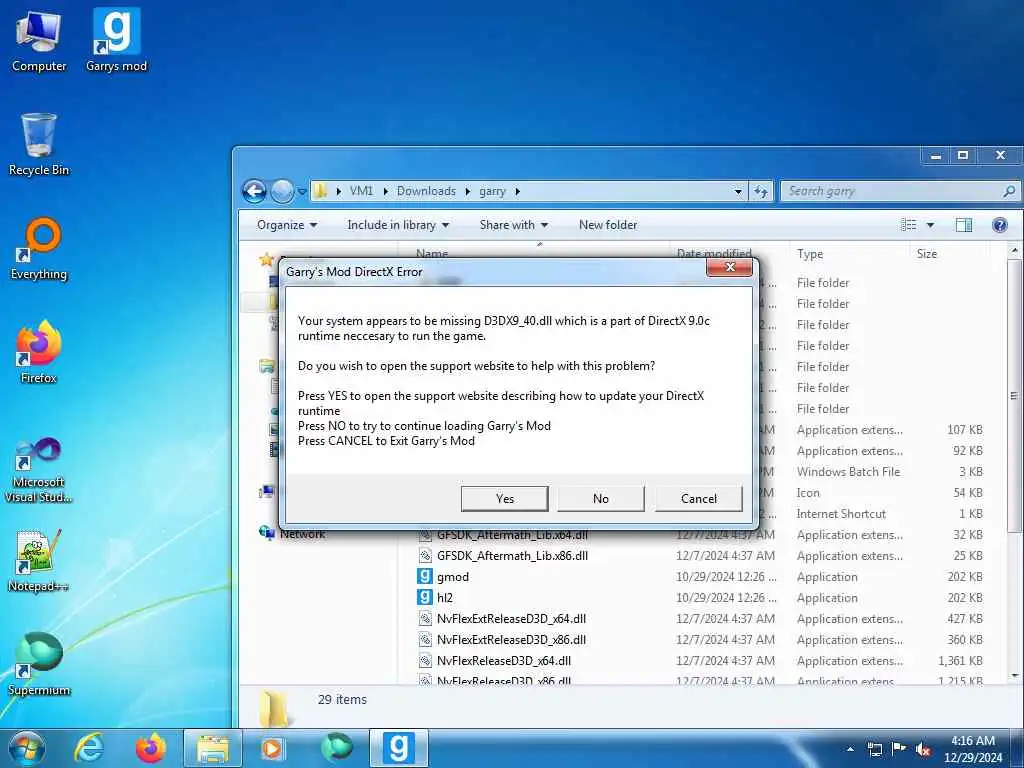Open the Windows Start menu
Image resolution: width=1024 pixels, height=768 pixels.
[x=27, y=748]
